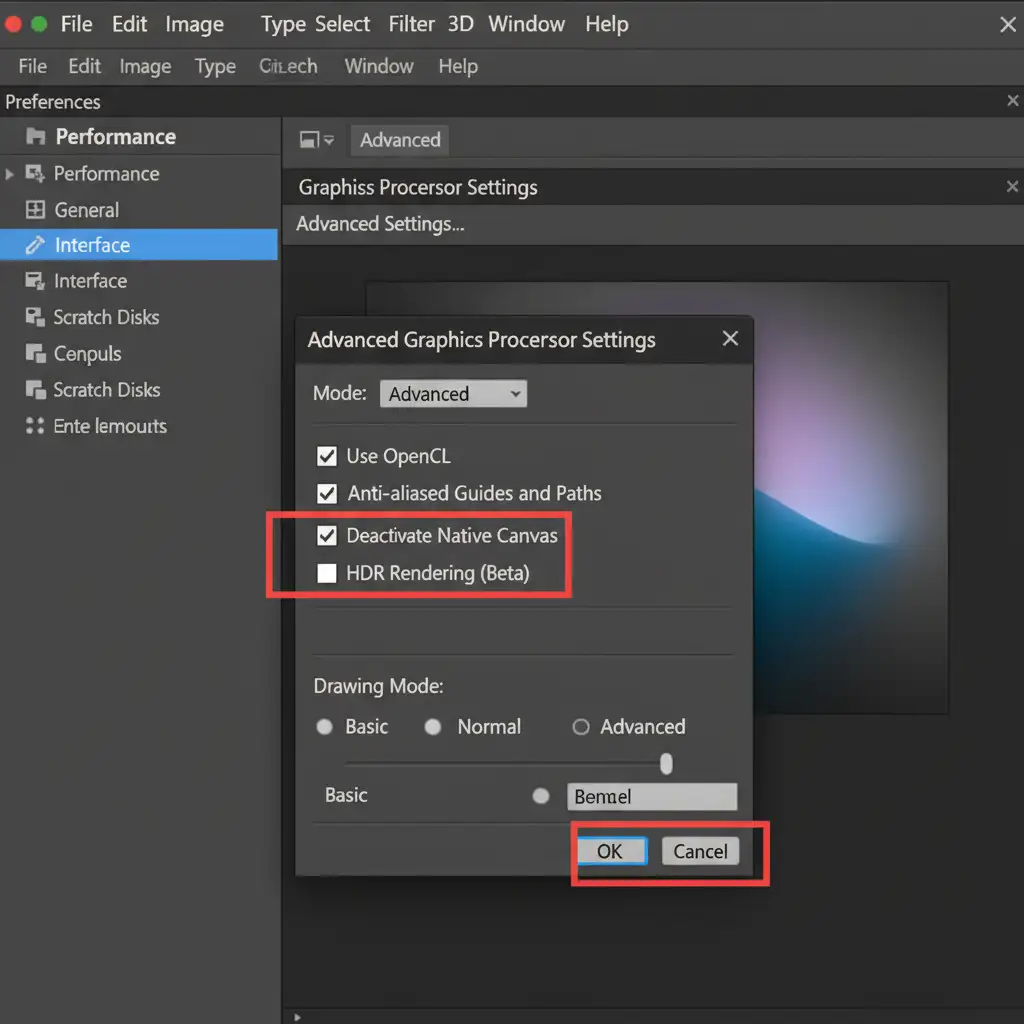Switch to the Advanced tab

400,140
